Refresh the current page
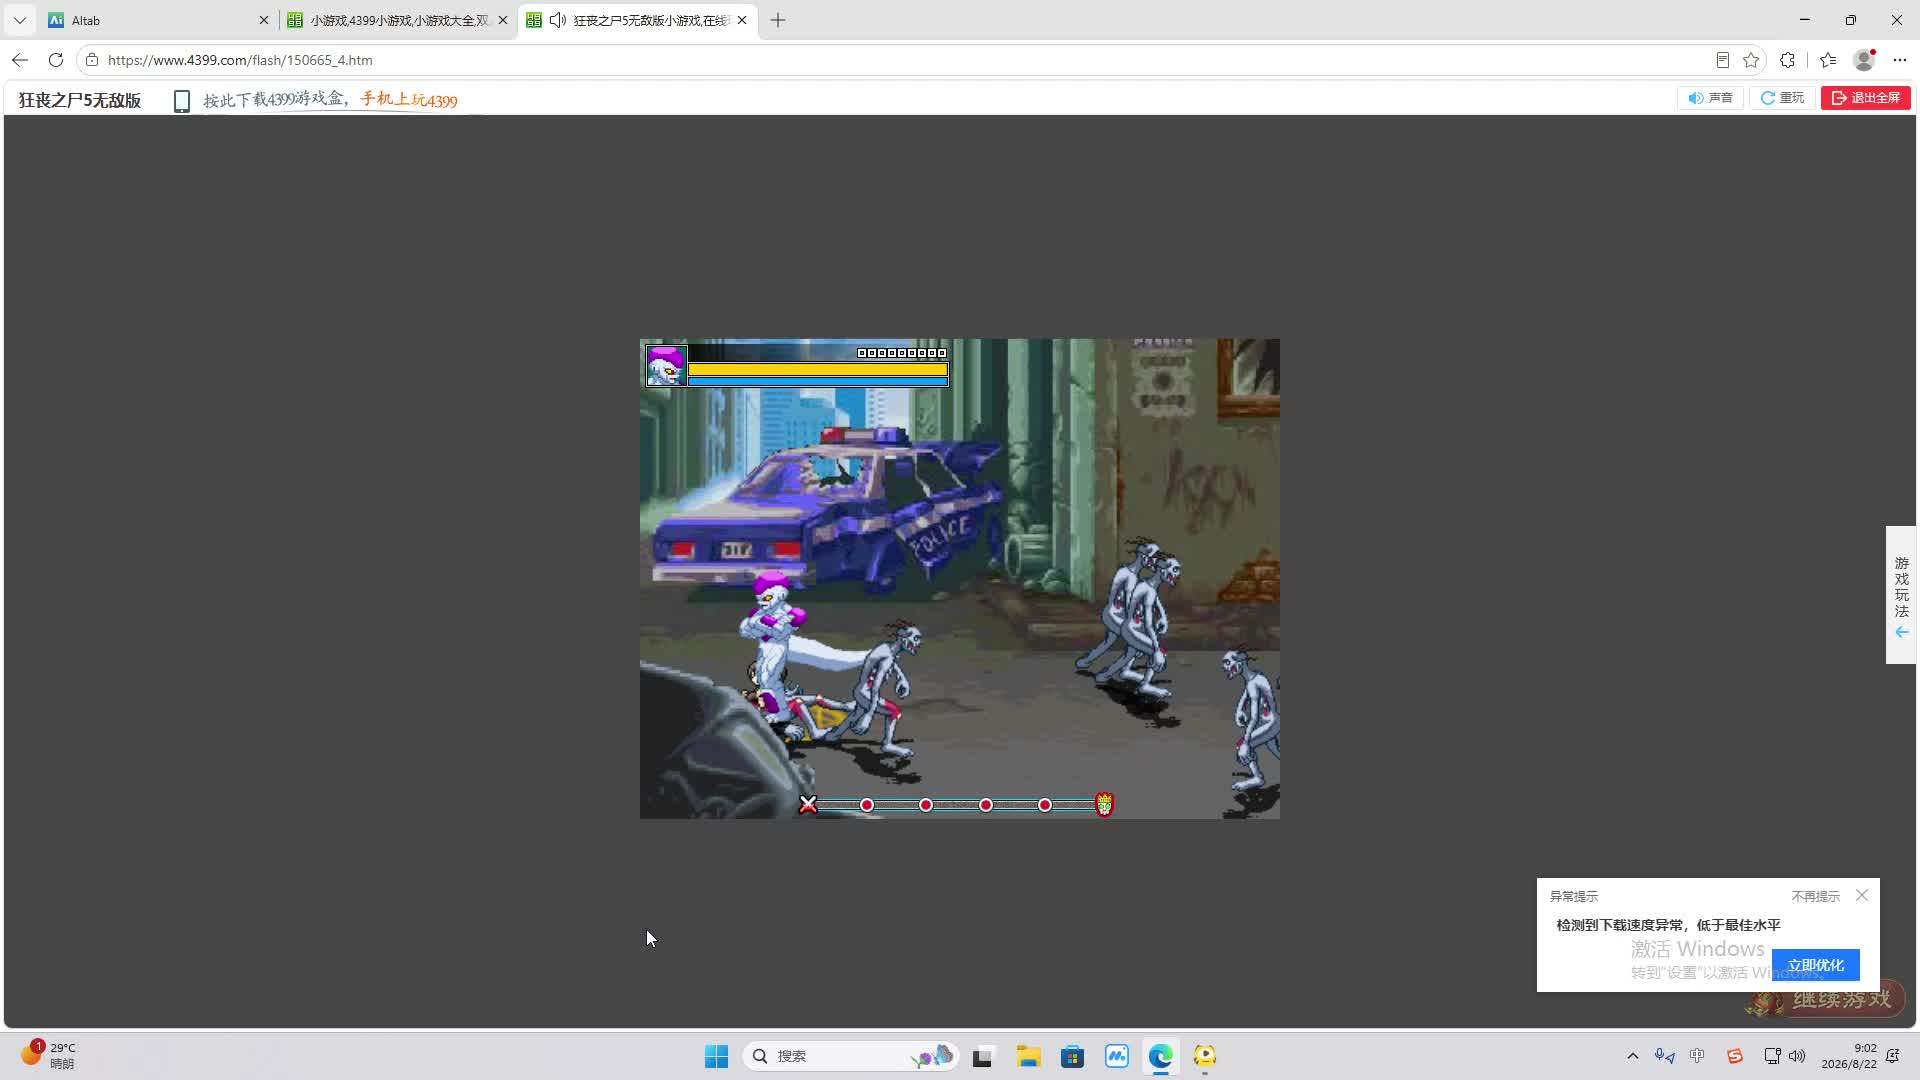The width and height of the screenshot is (1920, 1080). 56,60
